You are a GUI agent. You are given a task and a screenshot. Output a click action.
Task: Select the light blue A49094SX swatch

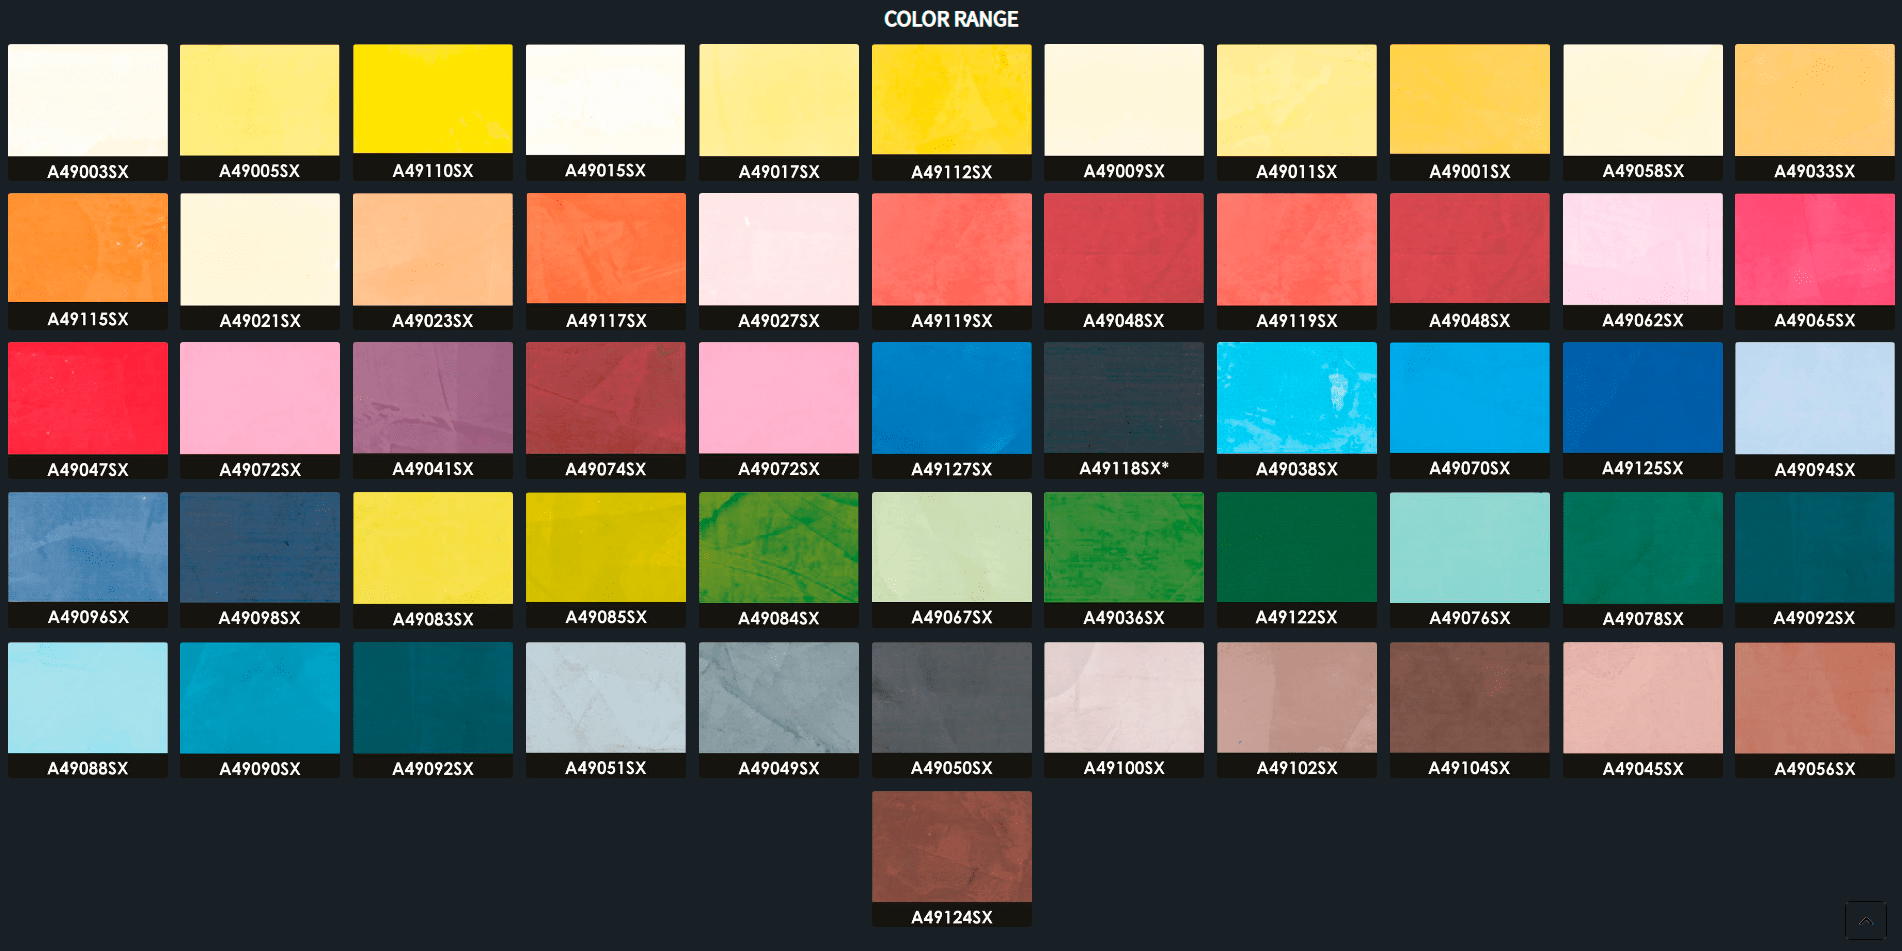pos(1814,398)
